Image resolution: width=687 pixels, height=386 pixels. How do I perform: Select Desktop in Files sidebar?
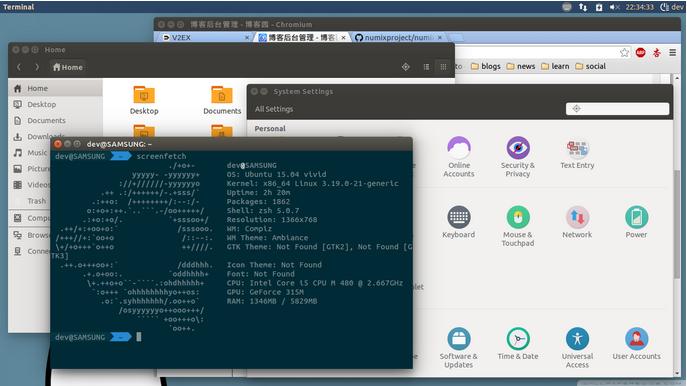[x=55, y=104]
